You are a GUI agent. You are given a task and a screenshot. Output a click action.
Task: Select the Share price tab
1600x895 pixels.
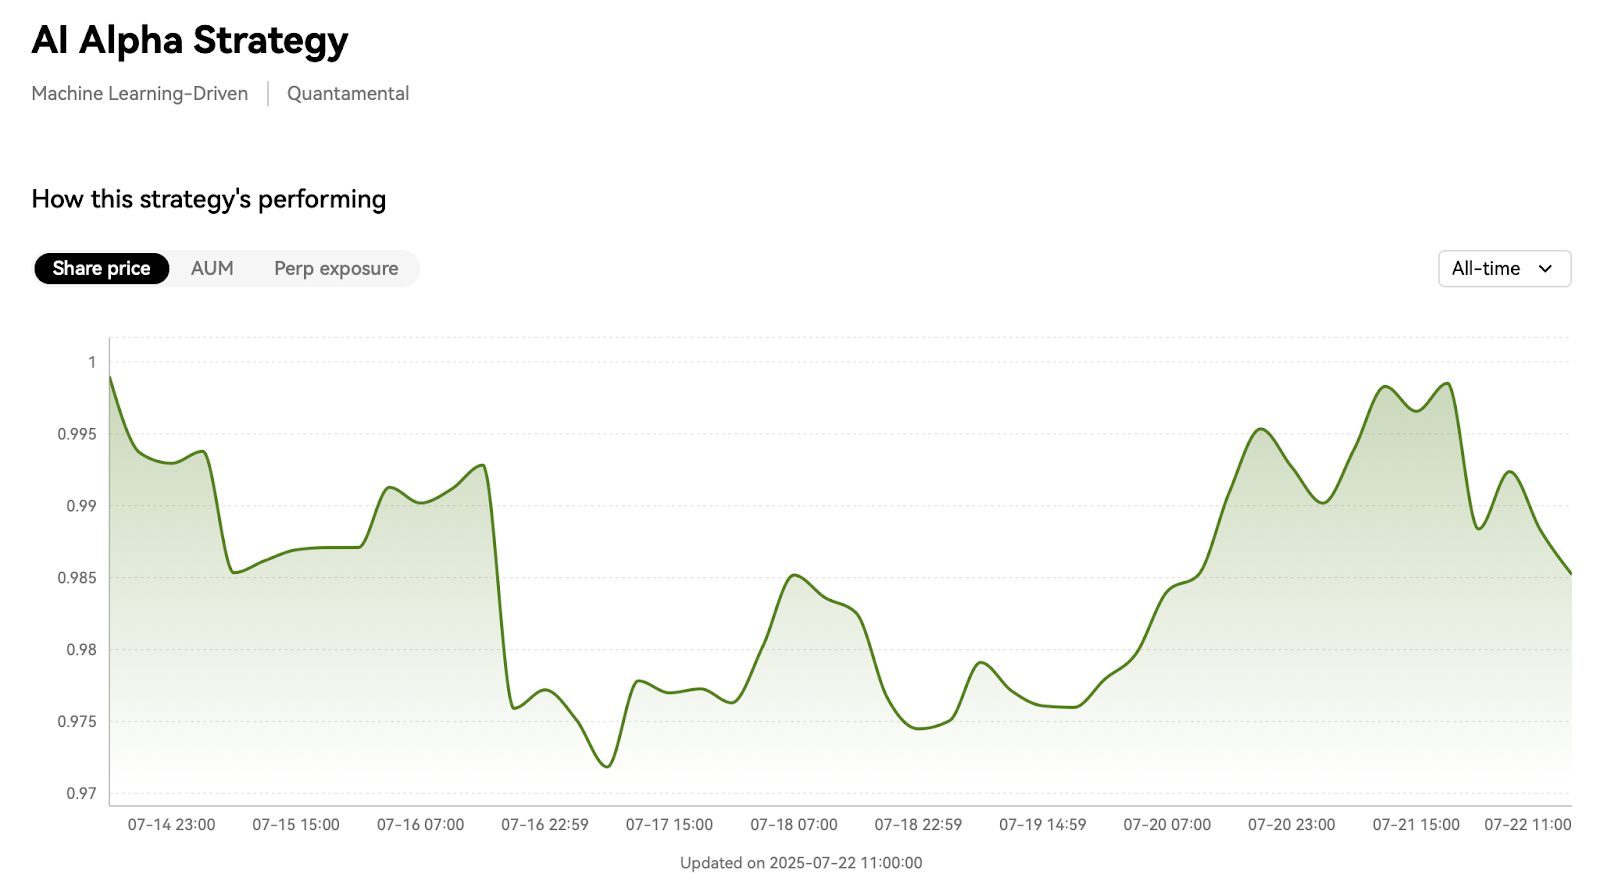(101, 268)
